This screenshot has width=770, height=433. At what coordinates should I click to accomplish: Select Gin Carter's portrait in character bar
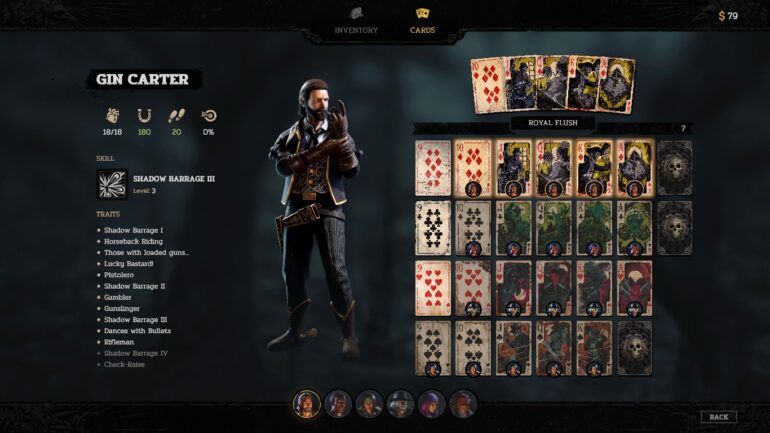click(306, 404)
